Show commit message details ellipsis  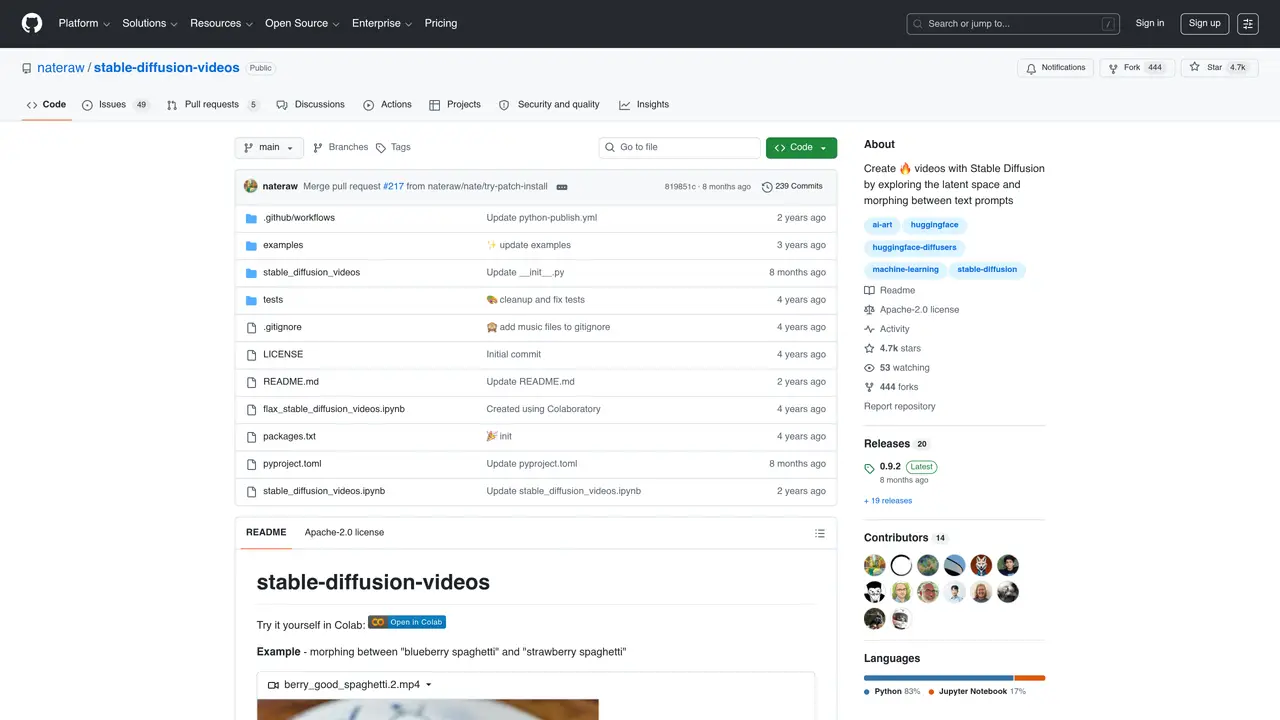tap(562, 187)
